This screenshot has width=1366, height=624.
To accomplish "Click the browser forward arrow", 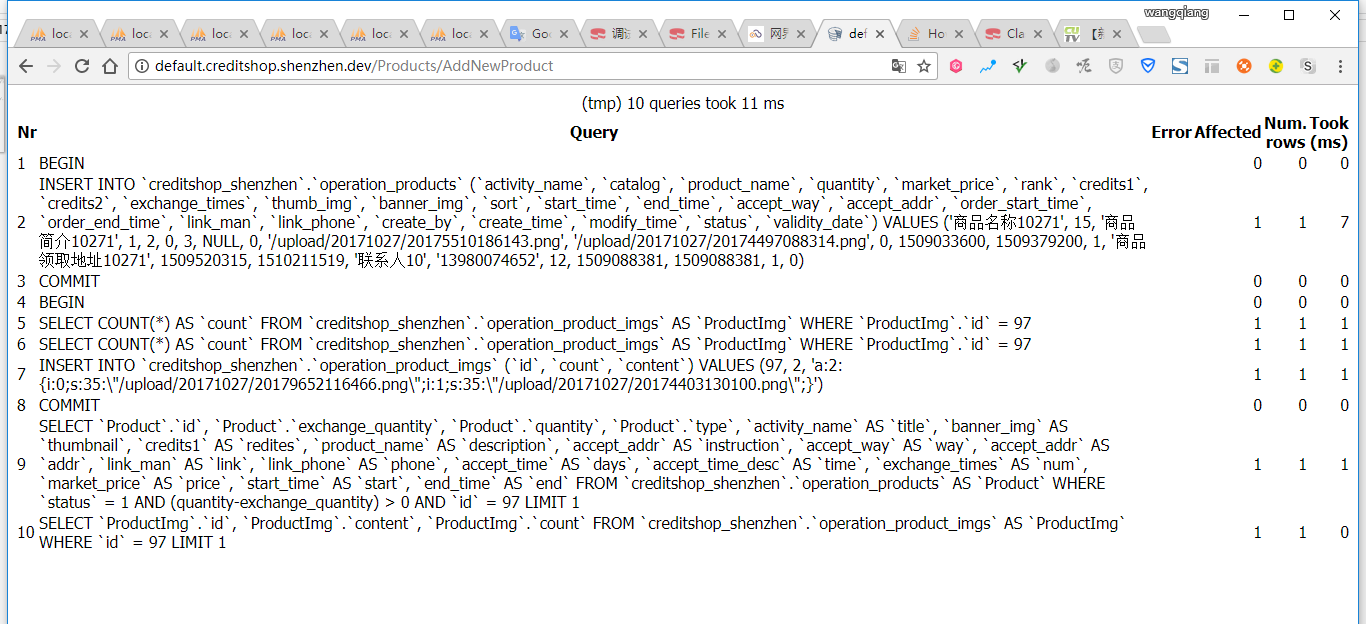I will [x=54, y=66].
